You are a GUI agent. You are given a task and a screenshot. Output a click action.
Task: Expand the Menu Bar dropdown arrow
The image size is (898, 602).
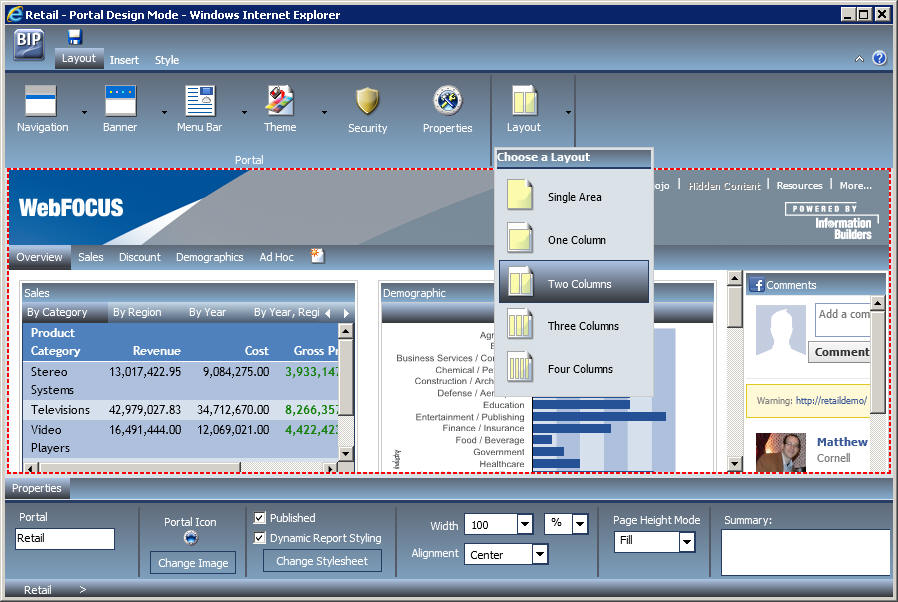point(245,112)
